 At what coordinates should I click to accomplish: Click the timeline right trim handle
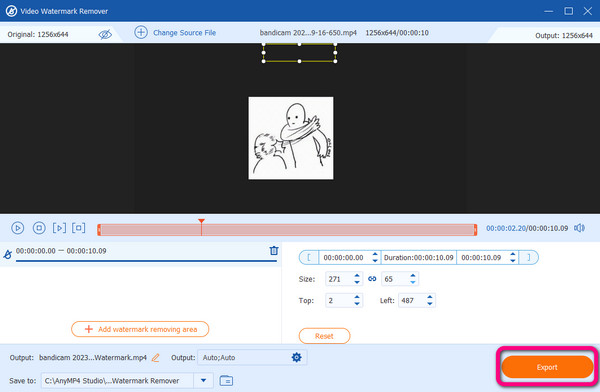pos(475,230)
